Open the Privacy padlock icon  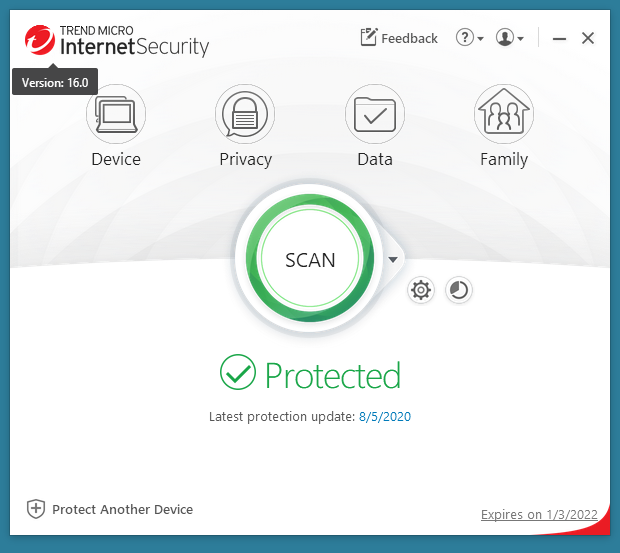(245, 113)
